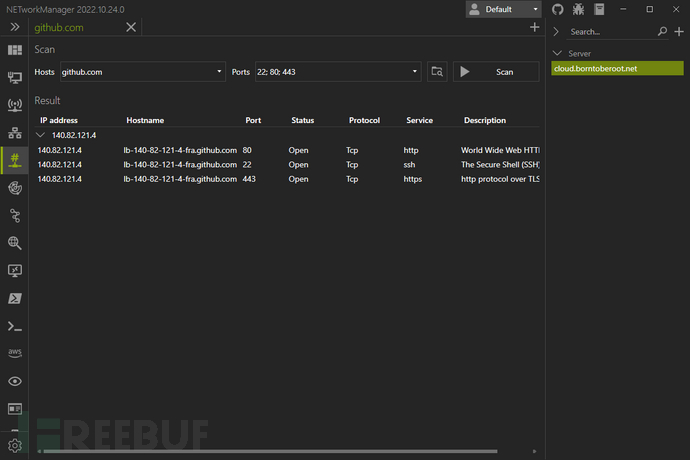Open the GitHub project page icon

click(x=558, y=9)
